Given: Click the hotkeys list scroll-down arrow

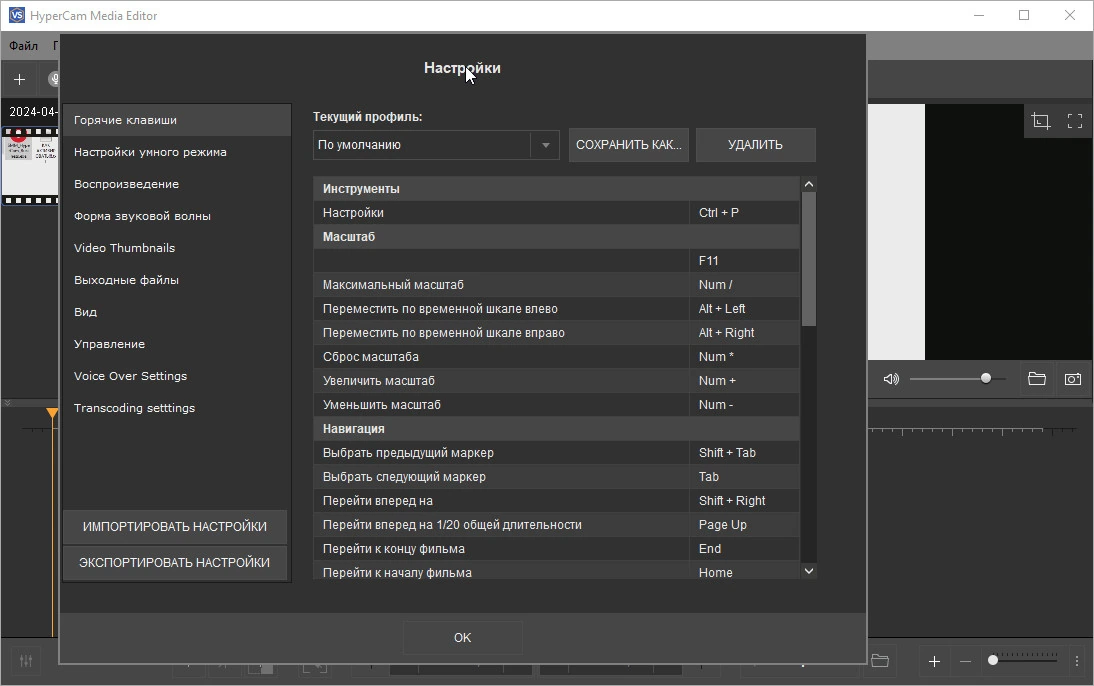Looking at the screenshot, I should [x=809, y=571].
